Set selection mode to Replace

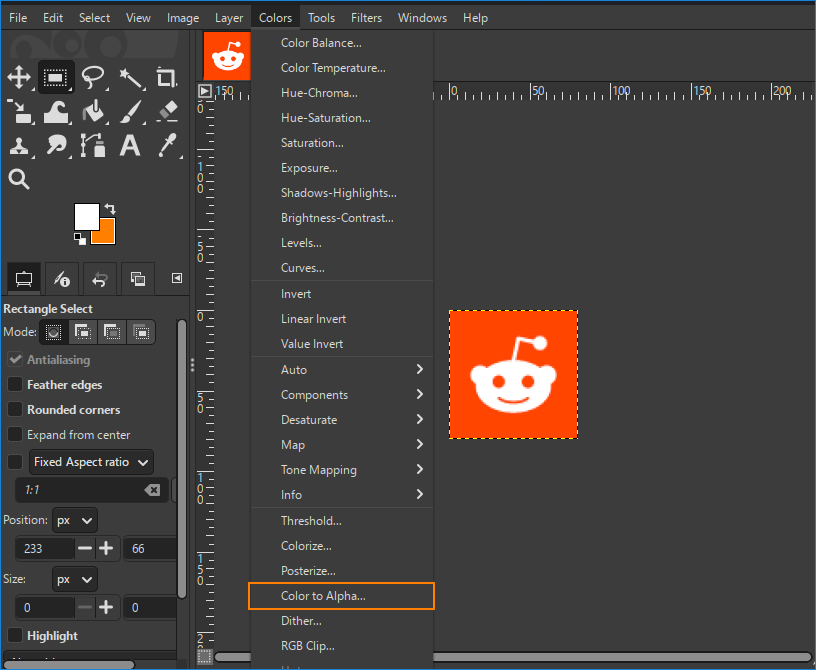coord(54,332)
